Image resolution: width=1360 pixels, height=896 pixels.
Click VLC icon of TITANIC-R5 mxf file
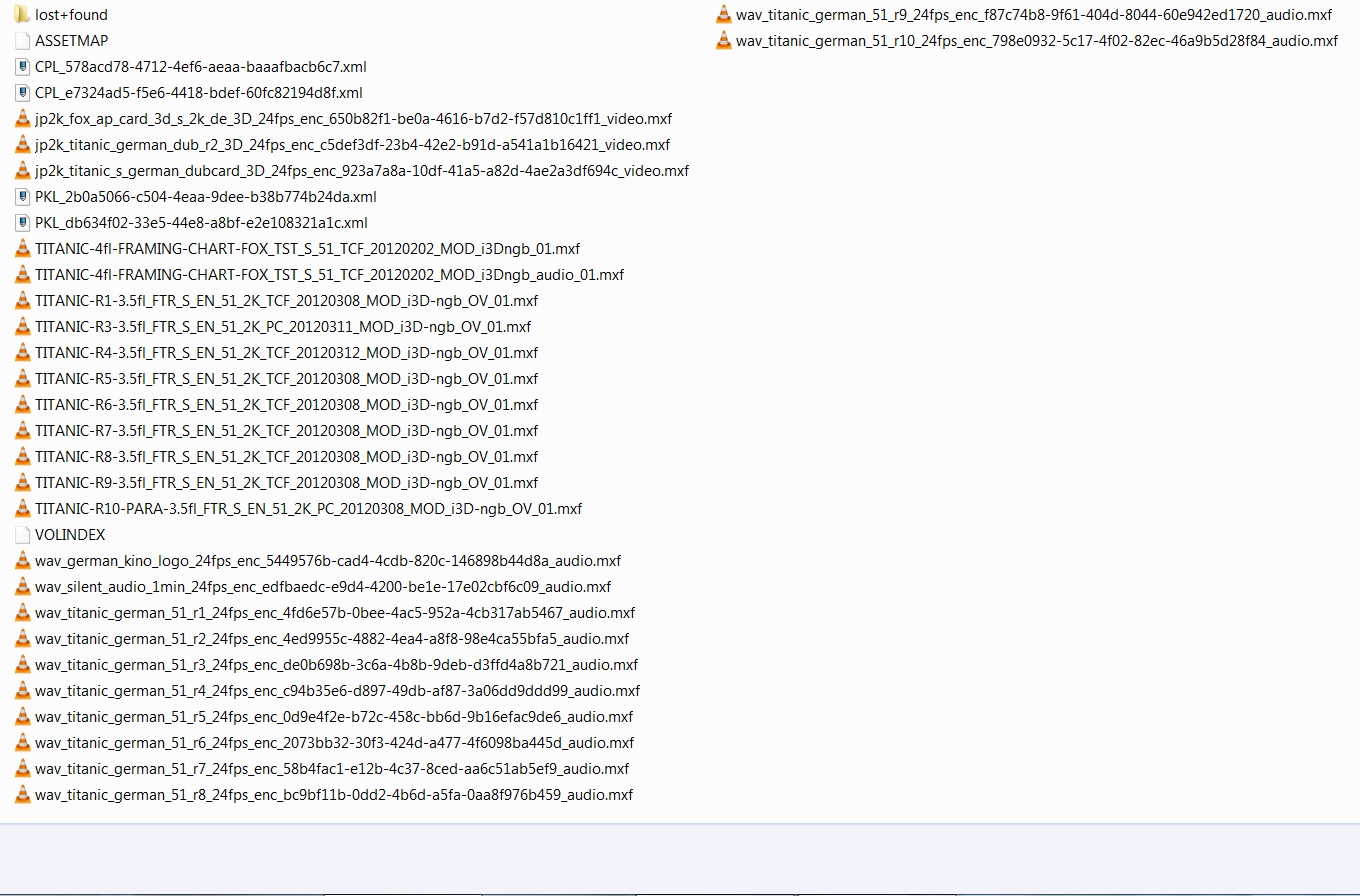pos(22,379)
